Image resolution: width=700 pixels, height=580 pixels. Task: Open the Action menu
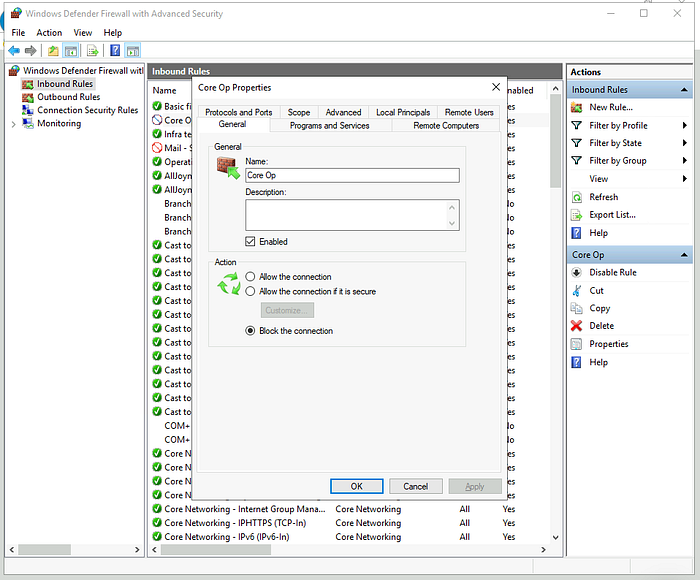click(x=49, y=33)
